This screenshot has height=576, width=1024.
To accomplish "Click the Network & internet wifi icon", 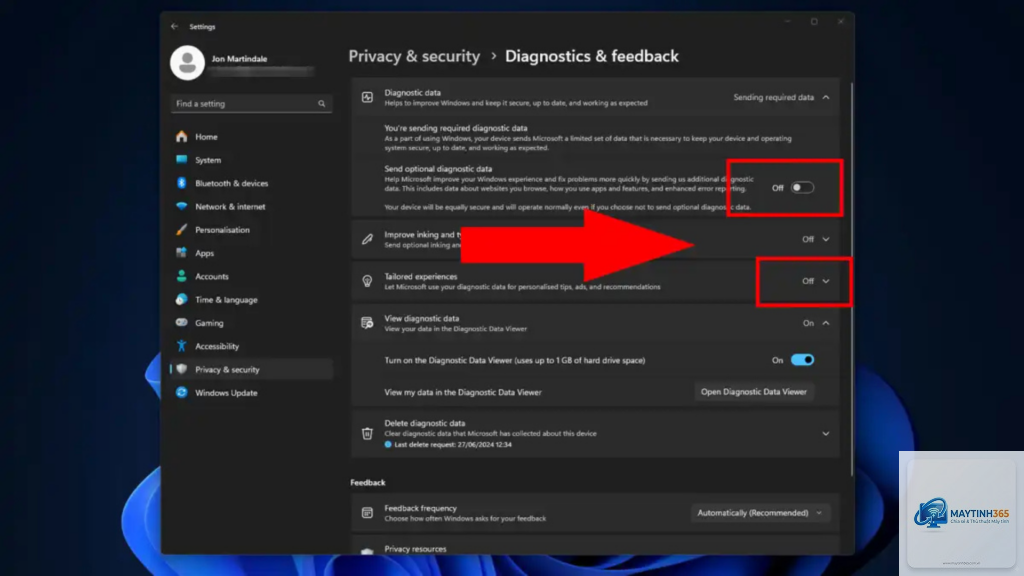I will (x=182, y=206).
